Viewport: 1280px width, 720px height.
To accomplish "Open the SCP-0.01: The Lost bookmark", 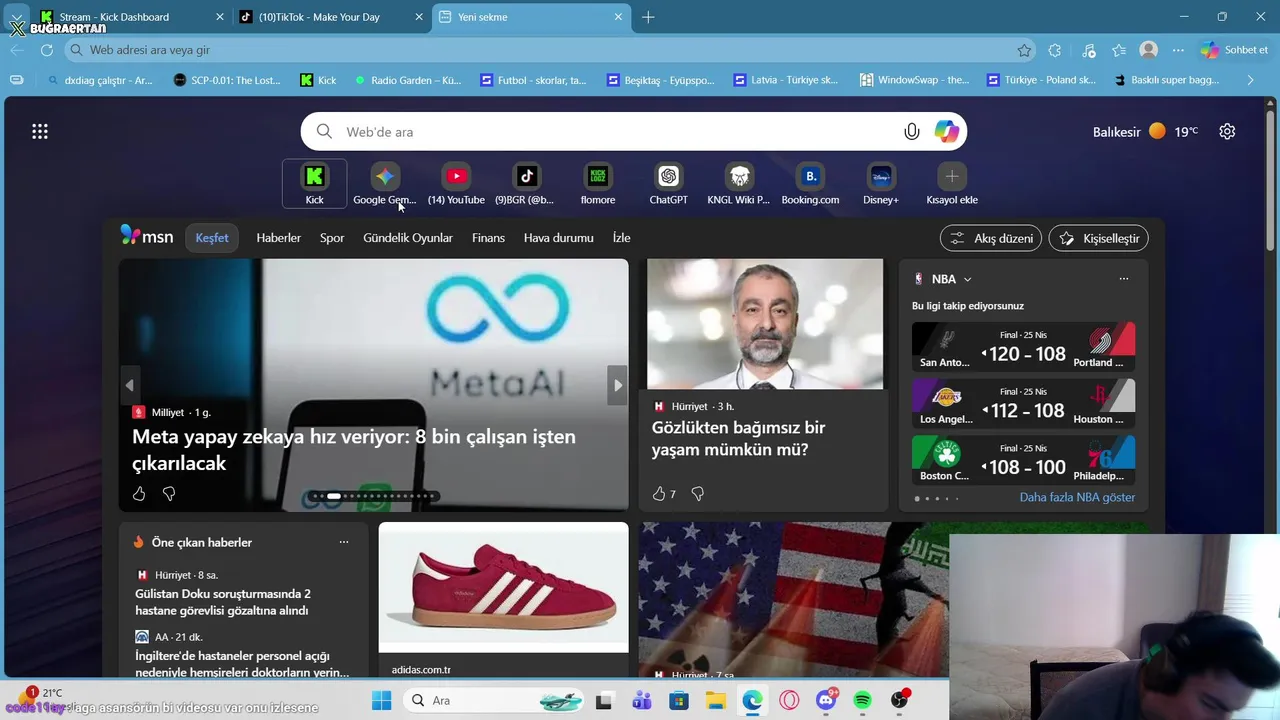I will (x=227, y=80).
